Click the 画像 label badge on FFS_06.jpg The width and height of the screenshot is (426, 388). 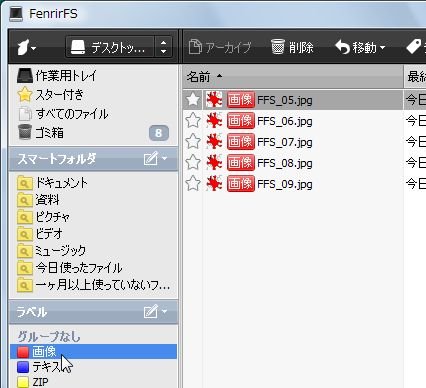241,121
